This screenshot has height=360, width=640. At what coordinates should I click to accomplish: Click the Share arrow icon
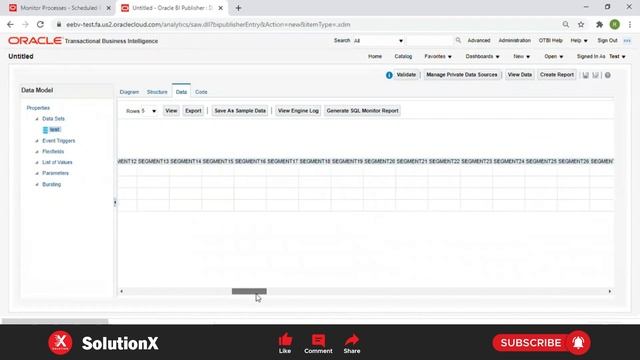click(351, 340)
